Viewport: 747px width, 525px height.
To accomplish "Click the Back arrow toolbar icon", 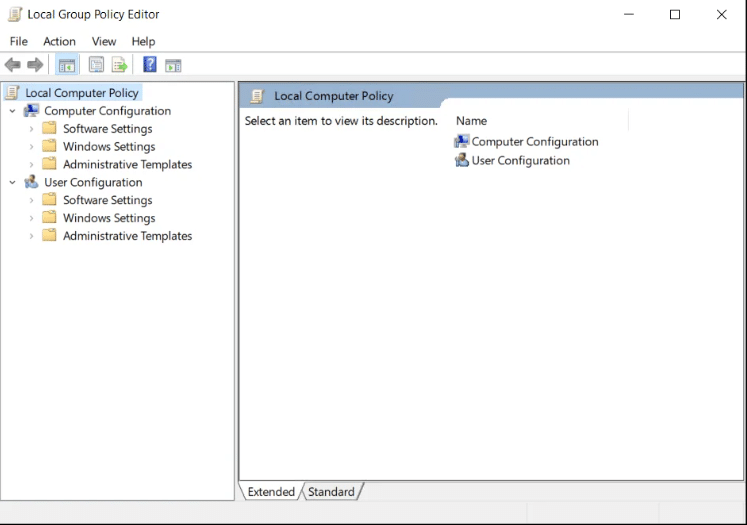I will click(13, 65).
